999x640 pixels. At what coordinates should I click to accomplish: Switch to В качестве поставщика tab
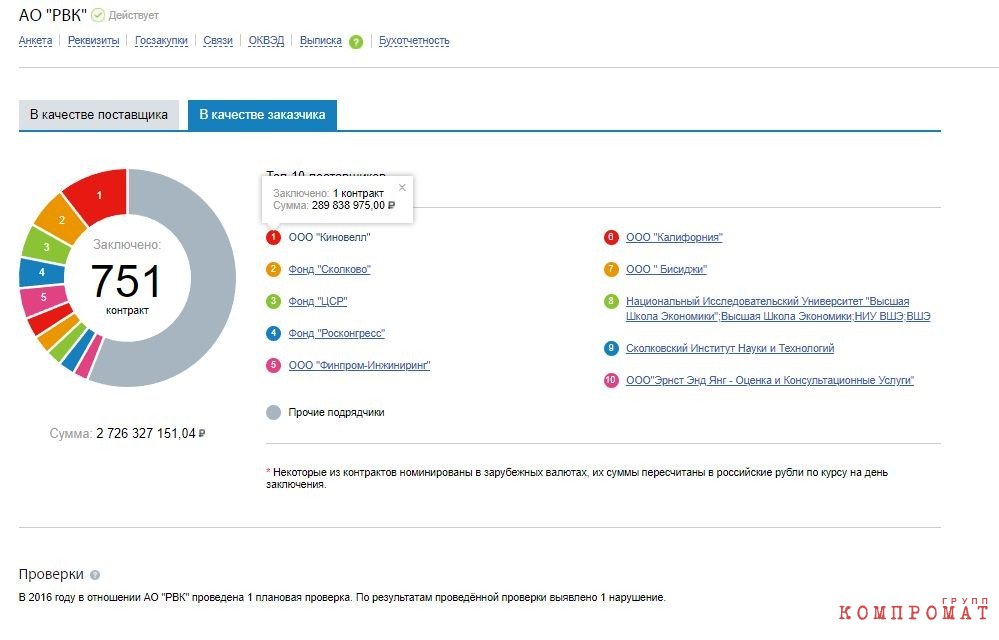pyautogui.click(x=99, y=115)
